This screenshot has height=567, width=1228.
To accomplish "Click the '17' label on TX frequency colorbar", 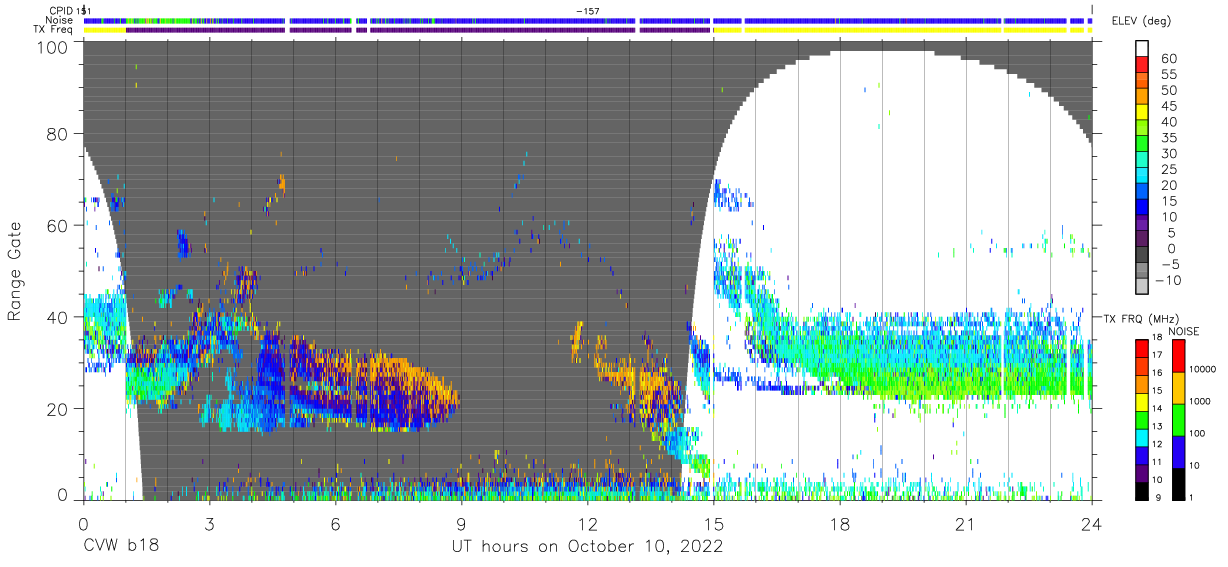I will point(1157,355).
